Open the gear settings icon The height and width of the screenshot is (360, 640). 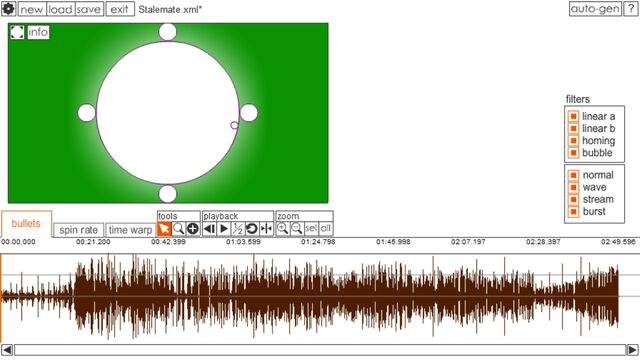coord(8,9)
